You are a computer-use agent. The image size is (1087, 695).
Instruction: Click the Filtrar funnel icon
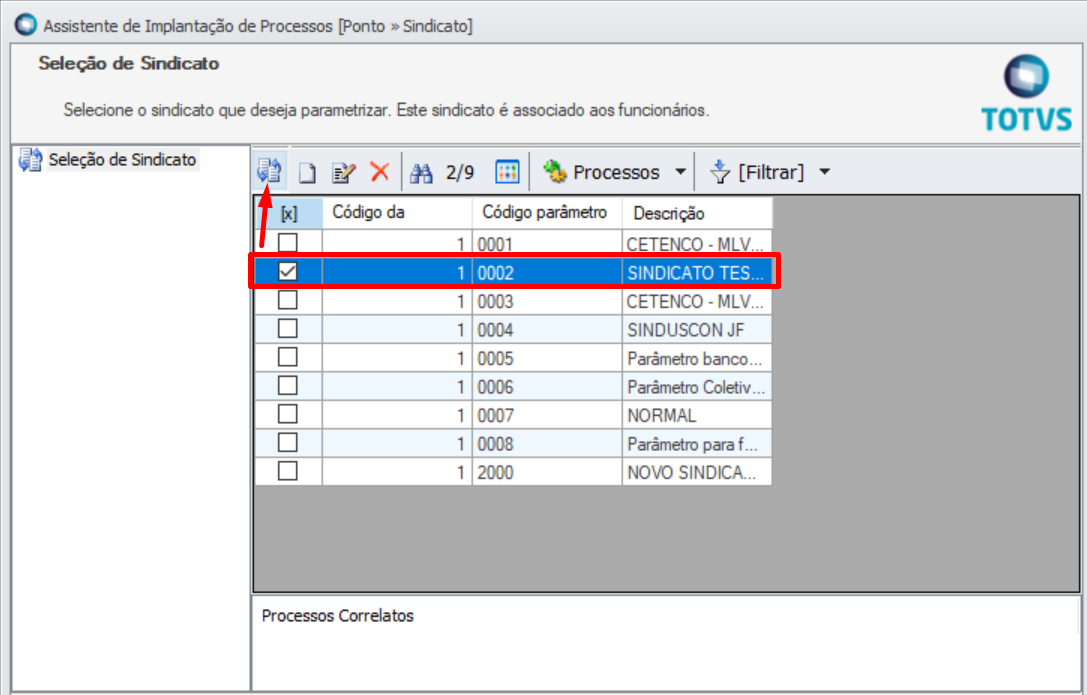(720, 172)
